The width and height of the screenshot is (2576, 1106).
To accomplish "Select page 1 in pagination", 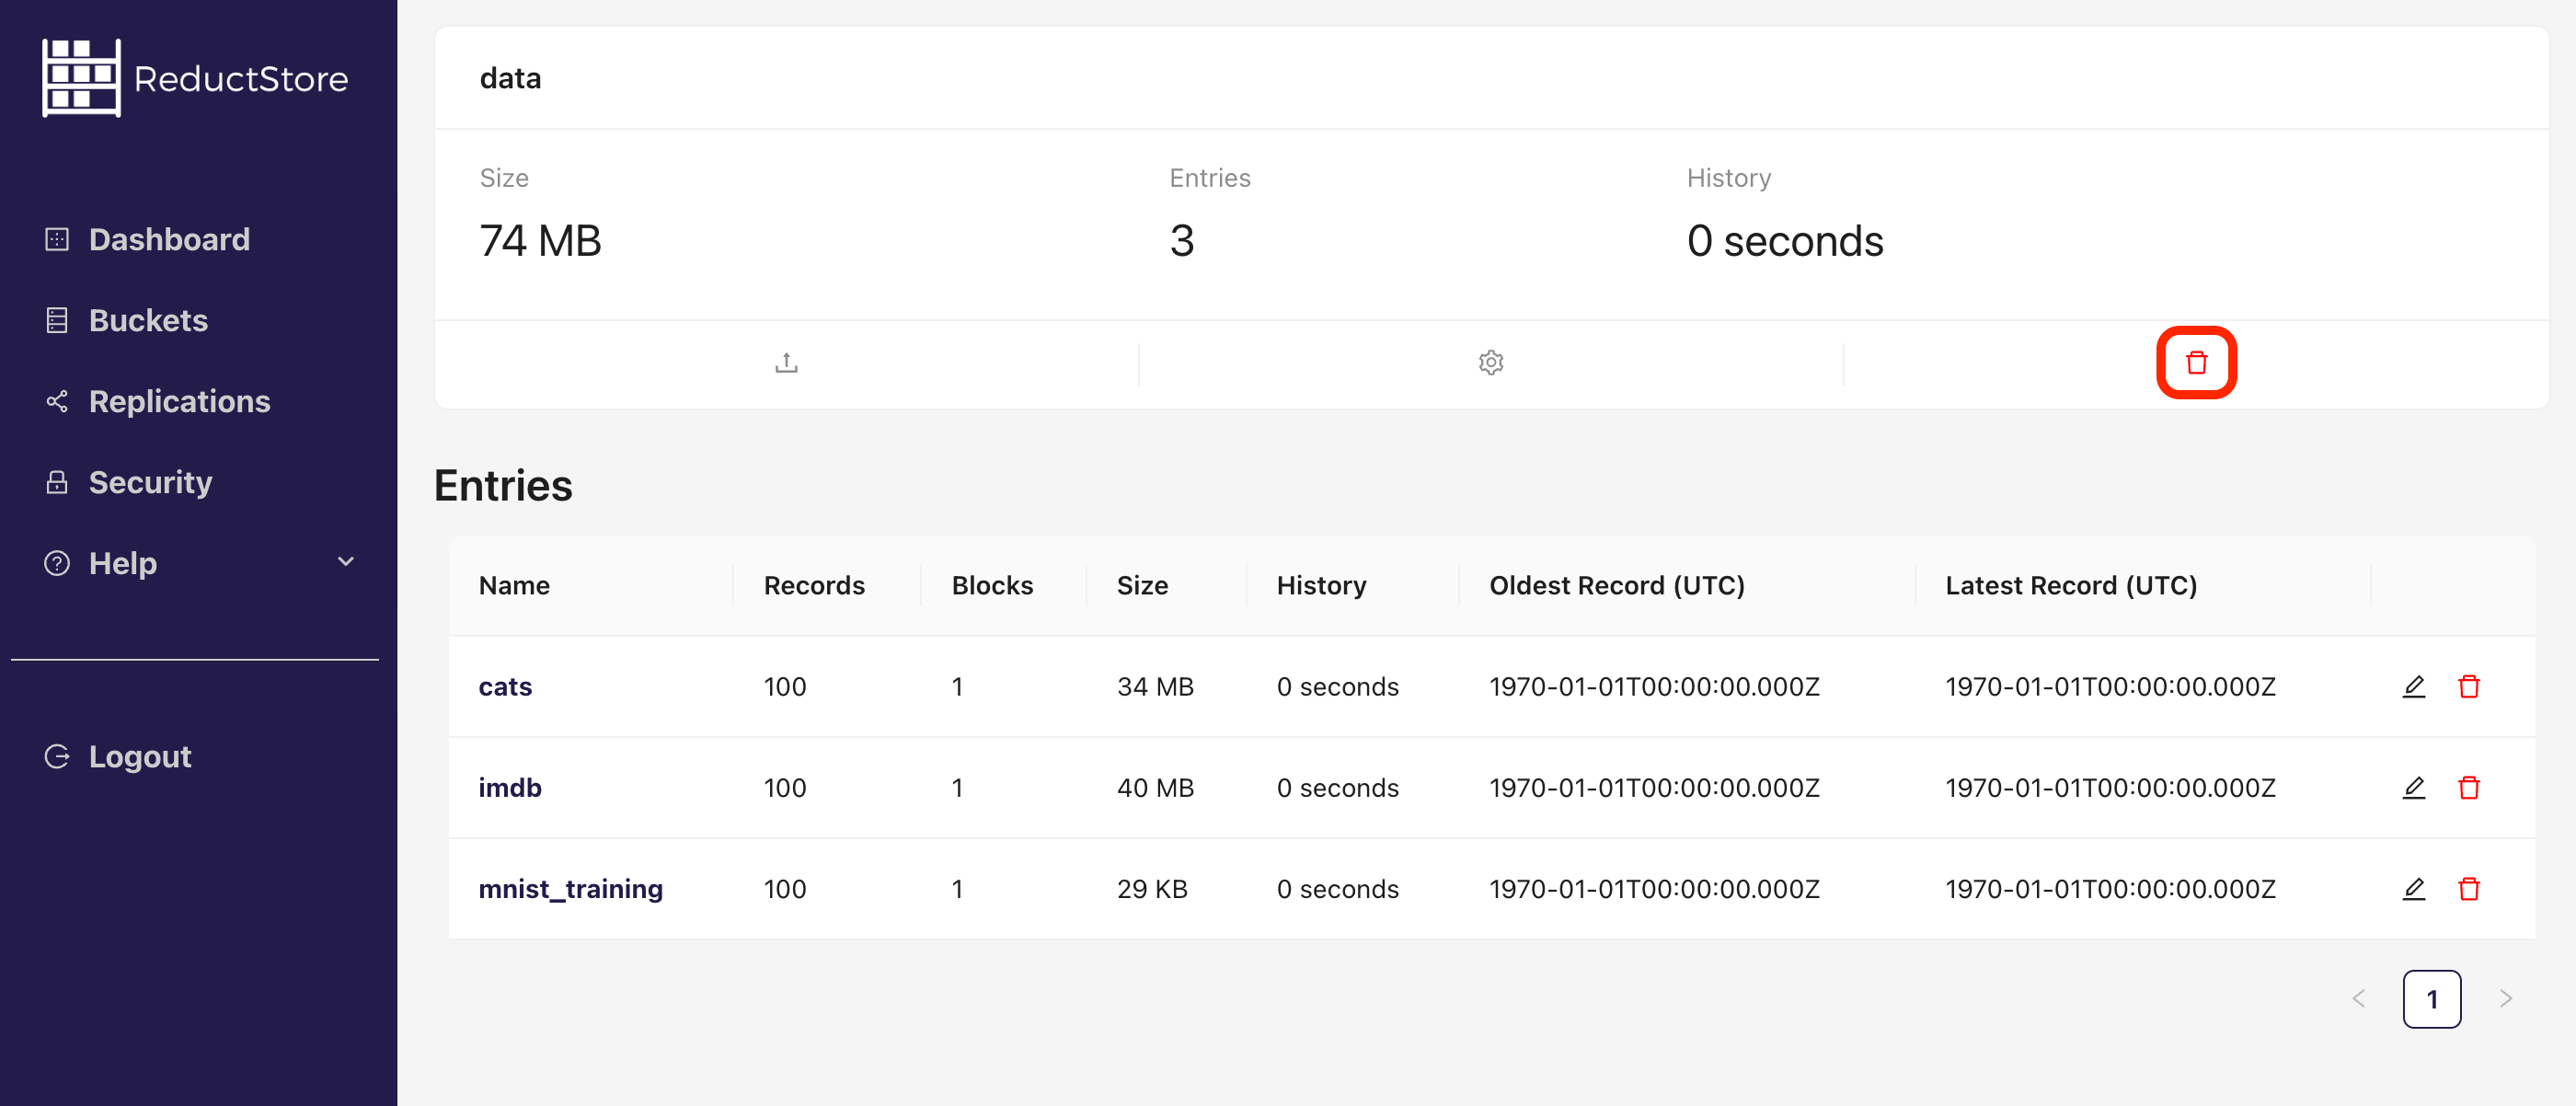I will tap(2431, 998).
